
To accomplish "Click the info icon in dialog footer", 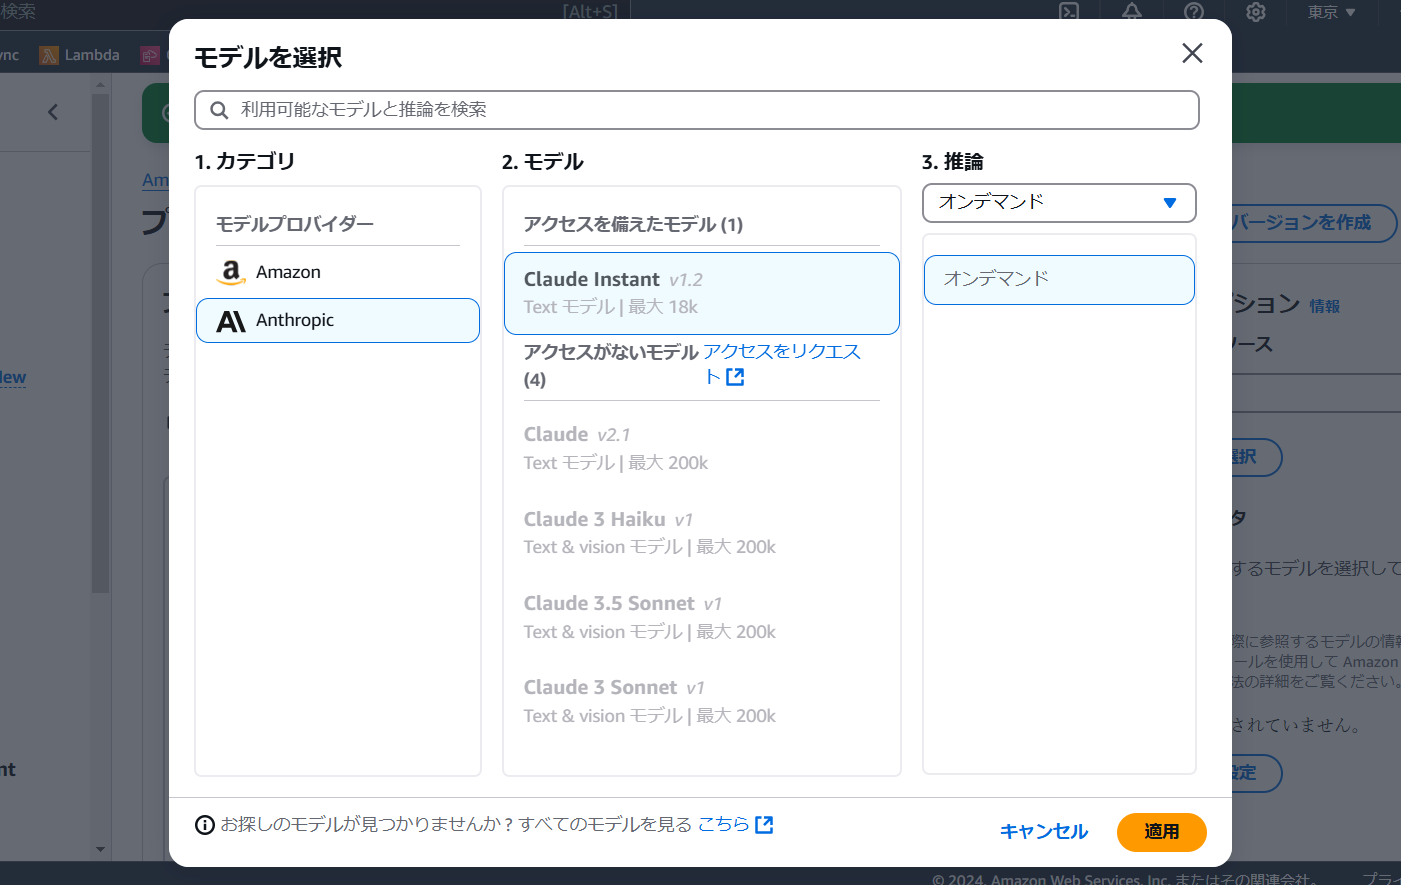I will pos(205,825).
